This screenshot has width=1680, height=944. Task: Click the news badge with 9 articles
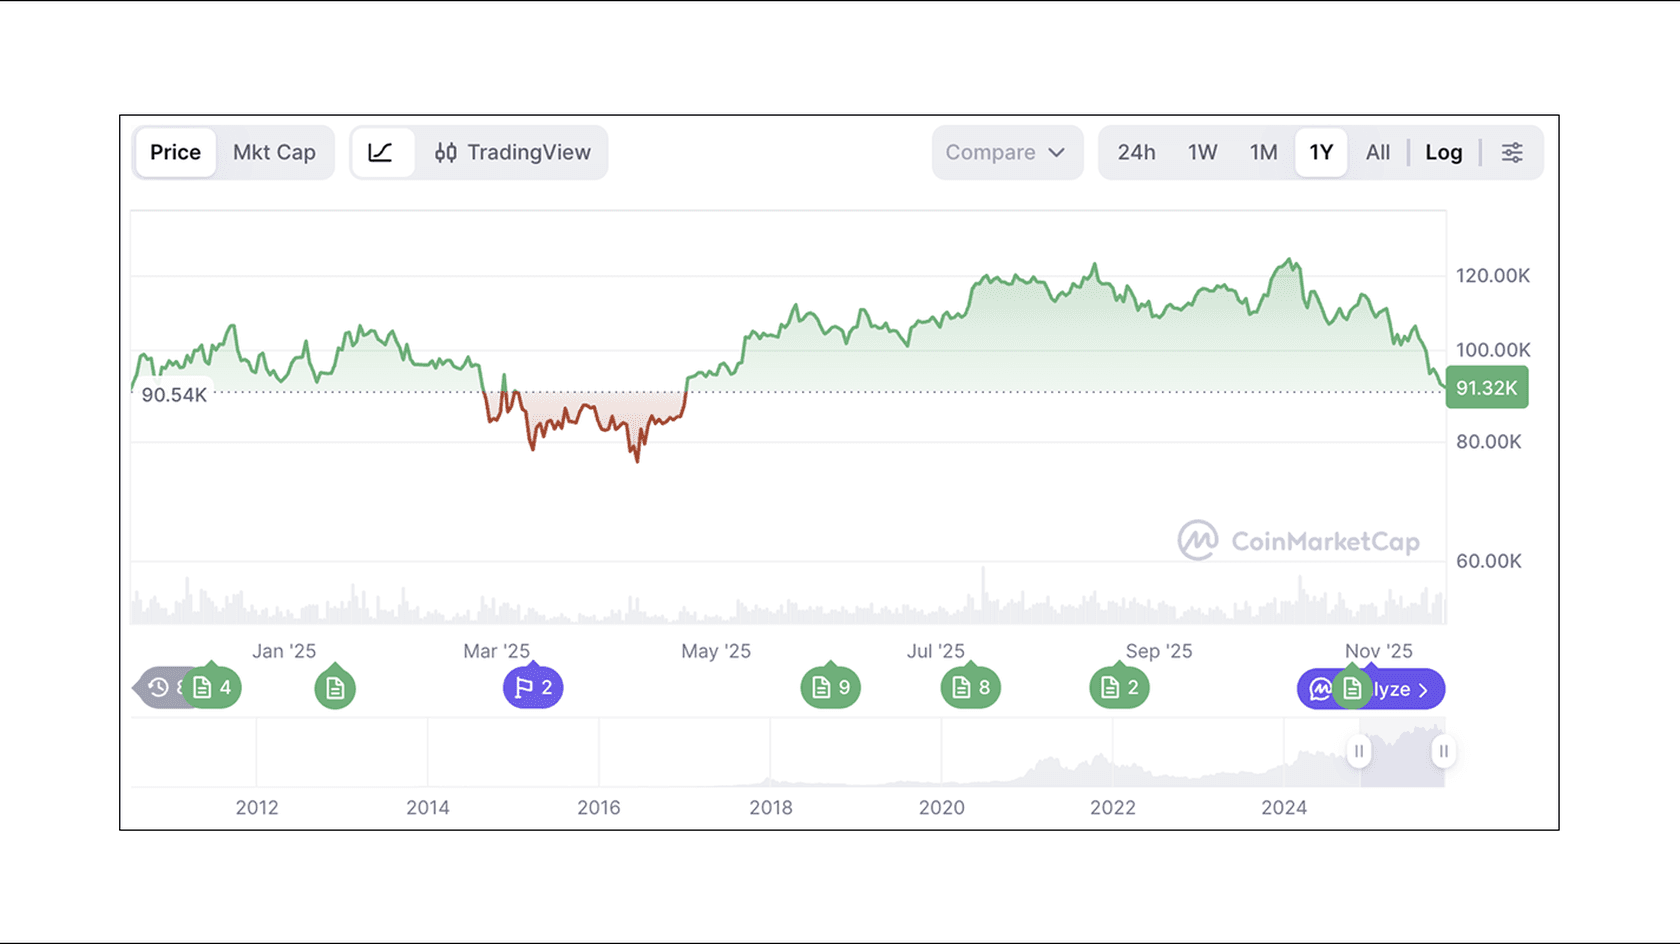pos(830,687)
